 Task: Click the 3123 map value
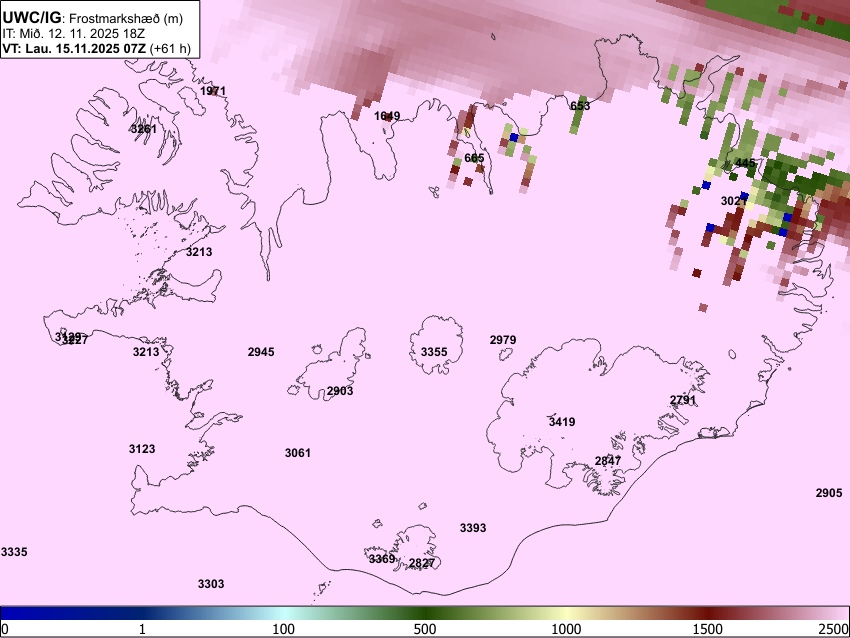click(142, 449)
